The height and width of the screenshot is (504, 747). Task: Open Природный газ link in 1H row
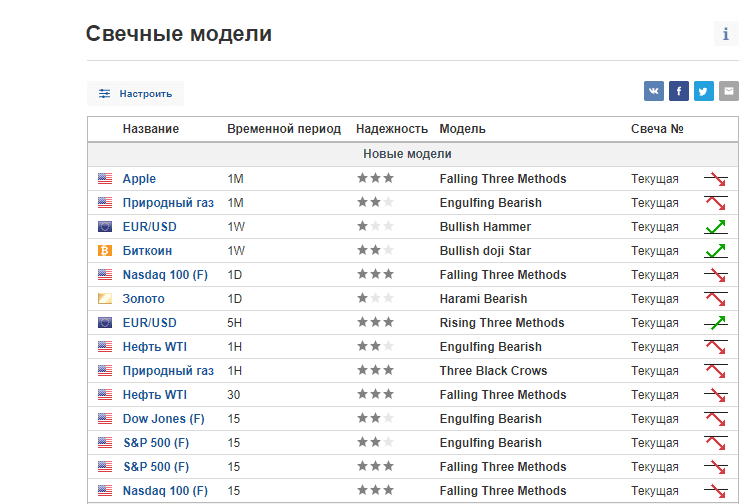pyautogui.click(x=168, y=371)
